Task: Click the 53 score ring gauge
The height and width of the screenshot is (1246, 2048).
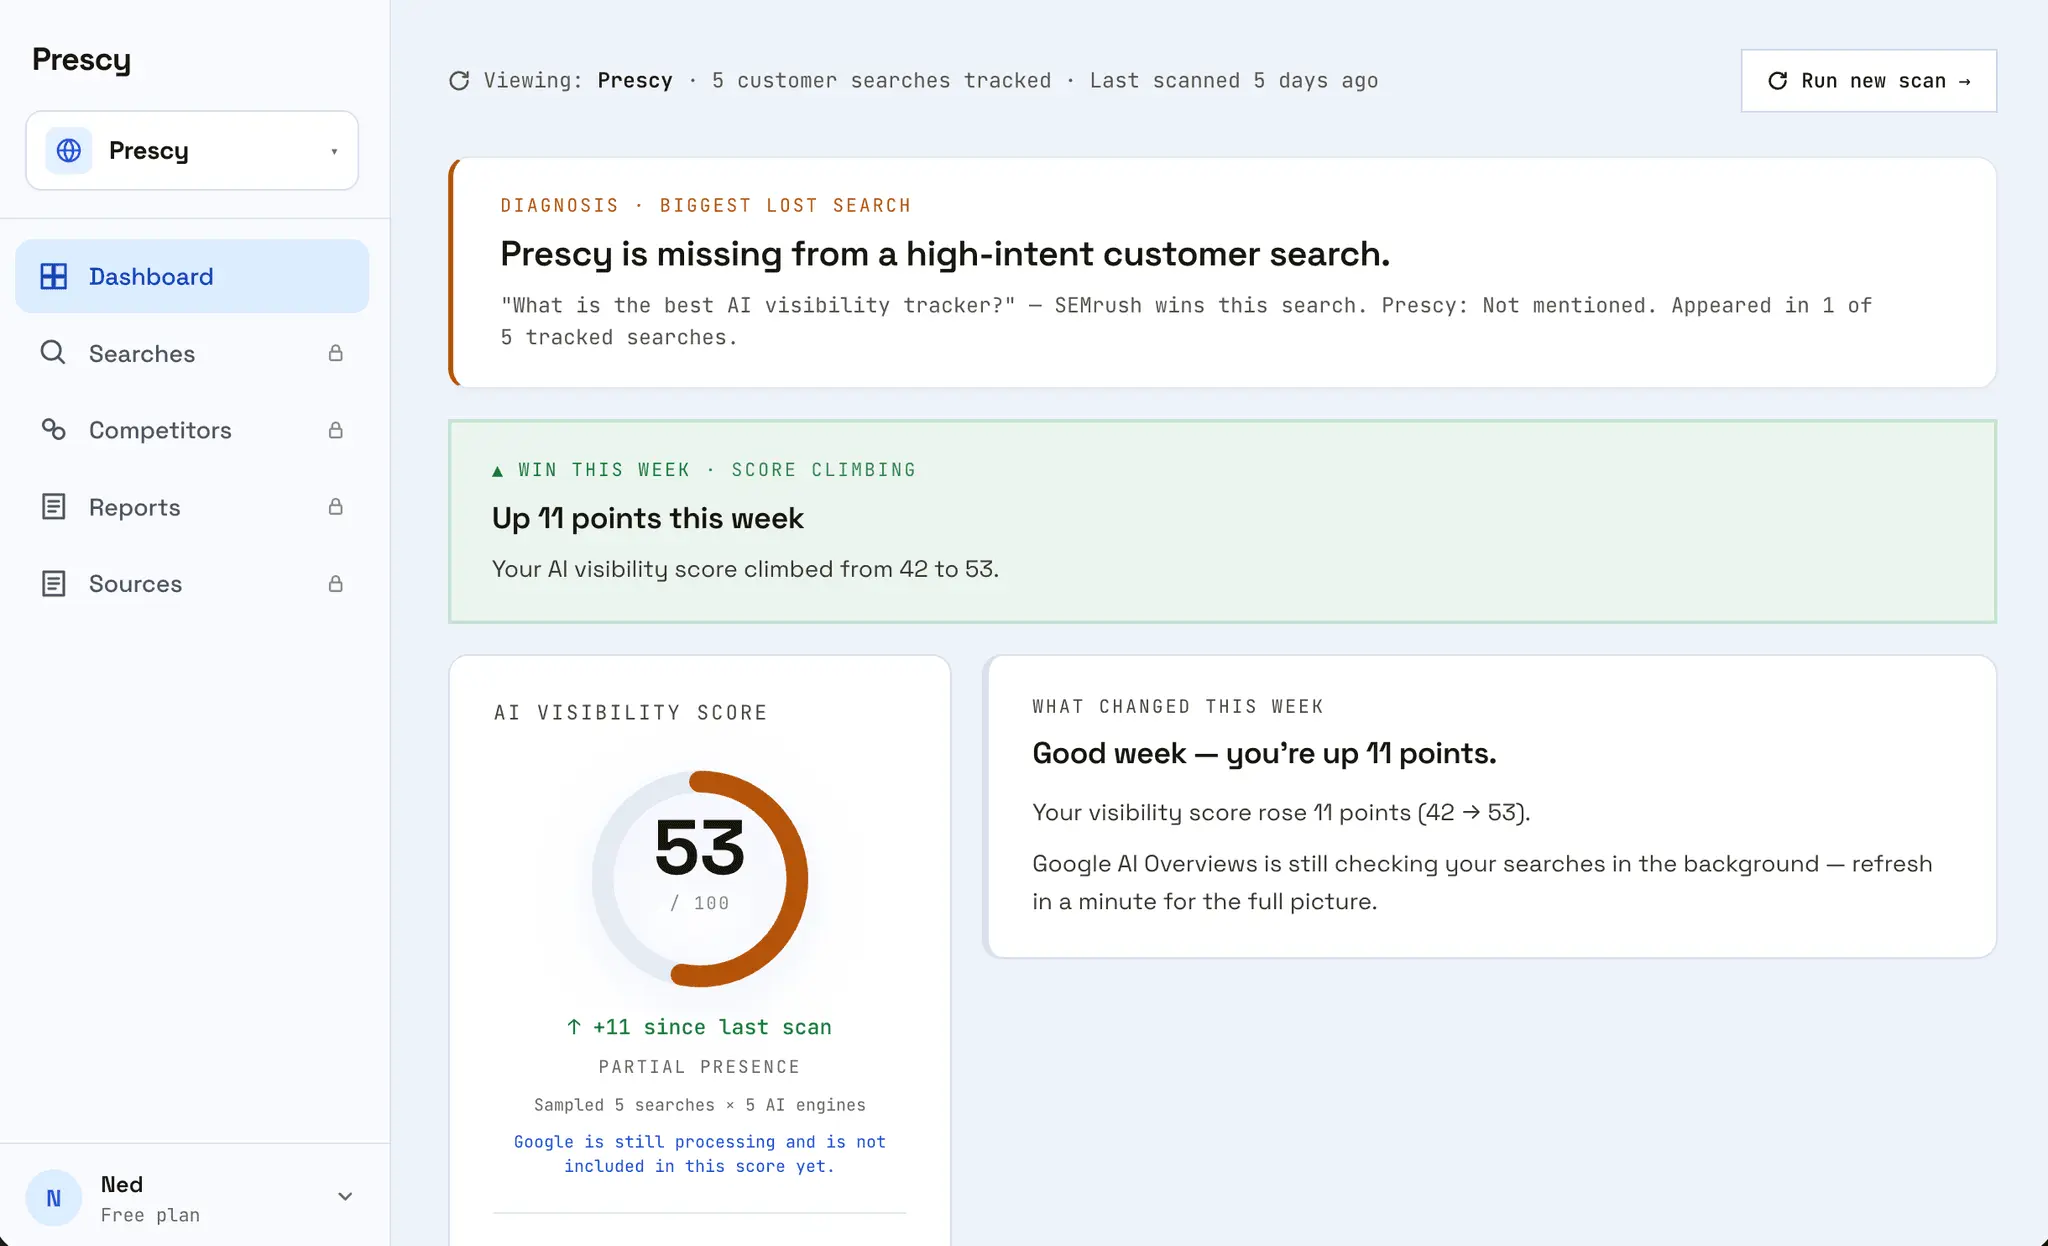Action: tap(700, 878)
